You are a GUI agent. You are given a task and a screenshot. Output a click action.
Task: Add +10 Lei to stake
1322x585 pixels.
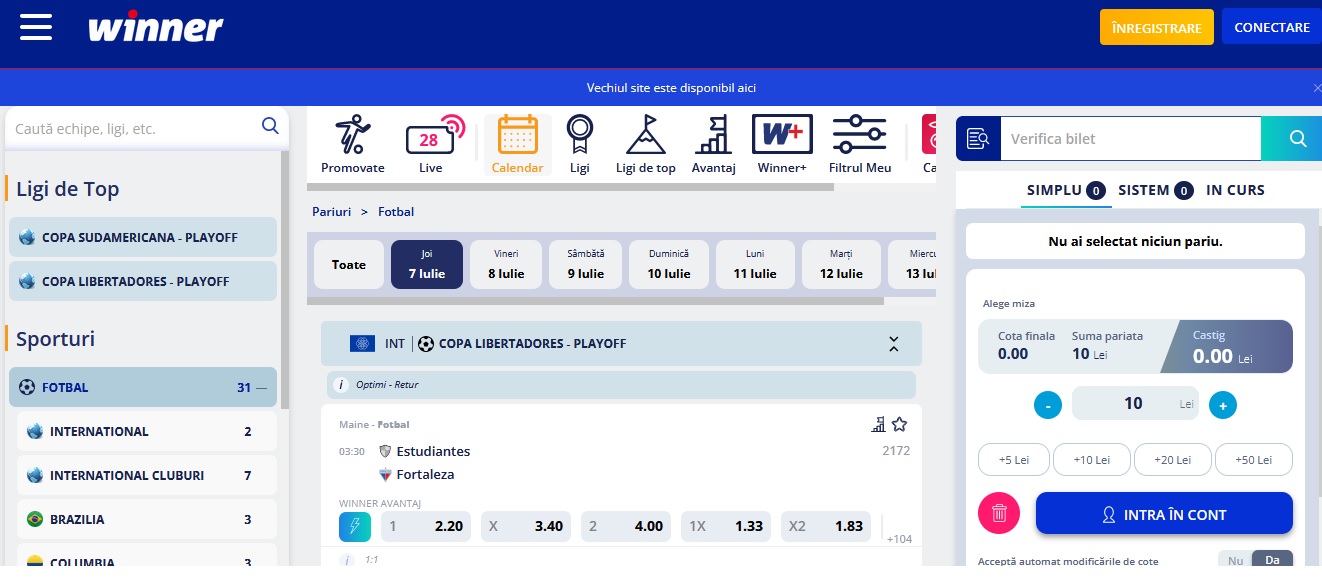point(1092,460)
